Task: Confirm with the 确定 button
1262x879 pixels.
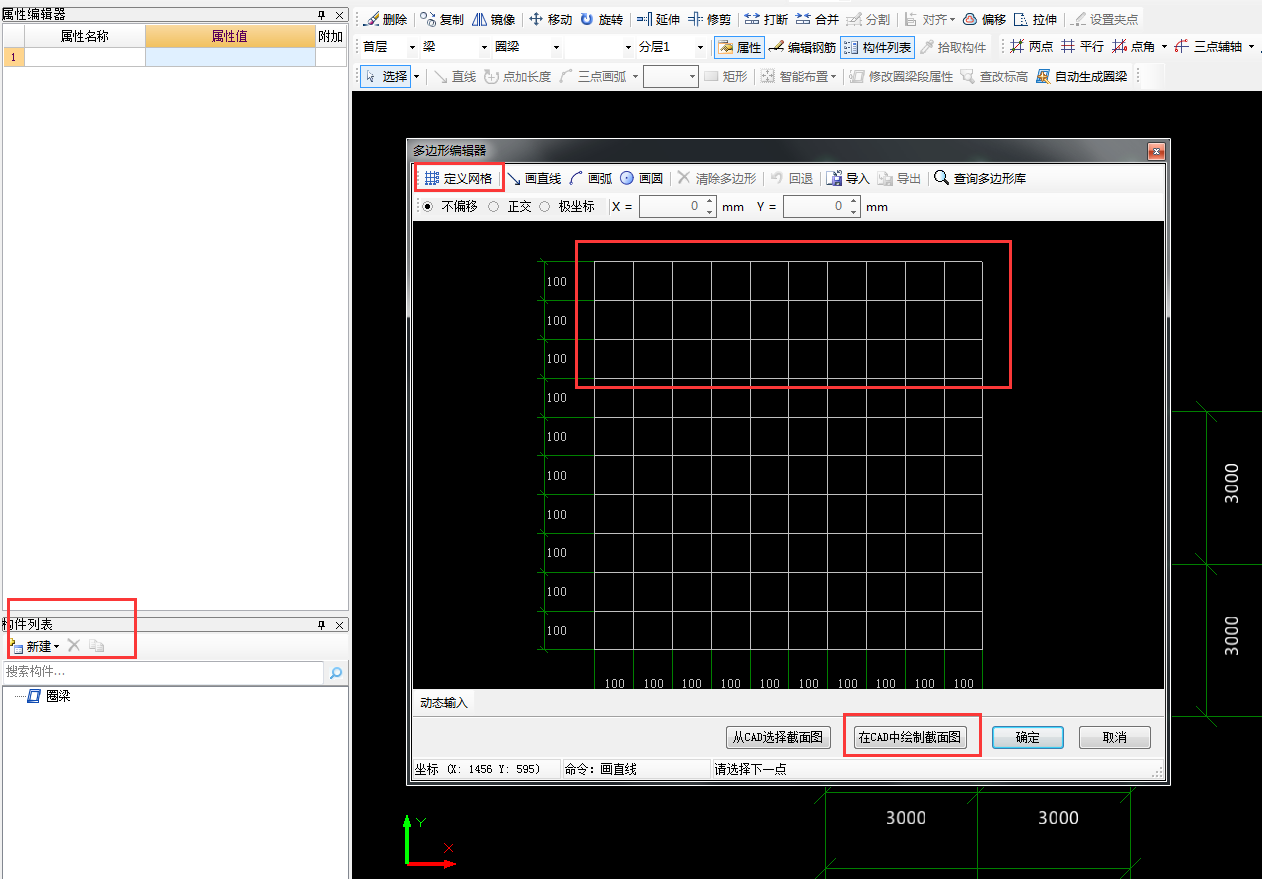Action: tap(1027, 737)
